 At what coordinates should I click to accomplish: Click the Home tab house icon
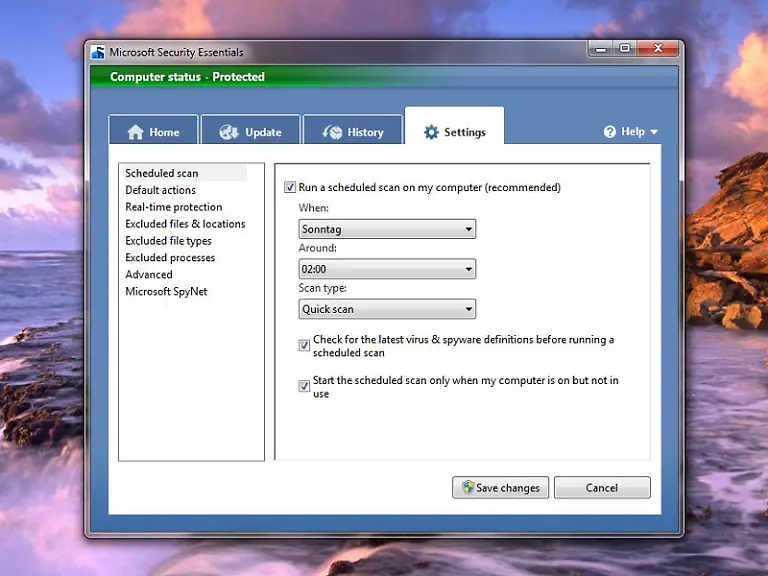[x=135, y=132]
